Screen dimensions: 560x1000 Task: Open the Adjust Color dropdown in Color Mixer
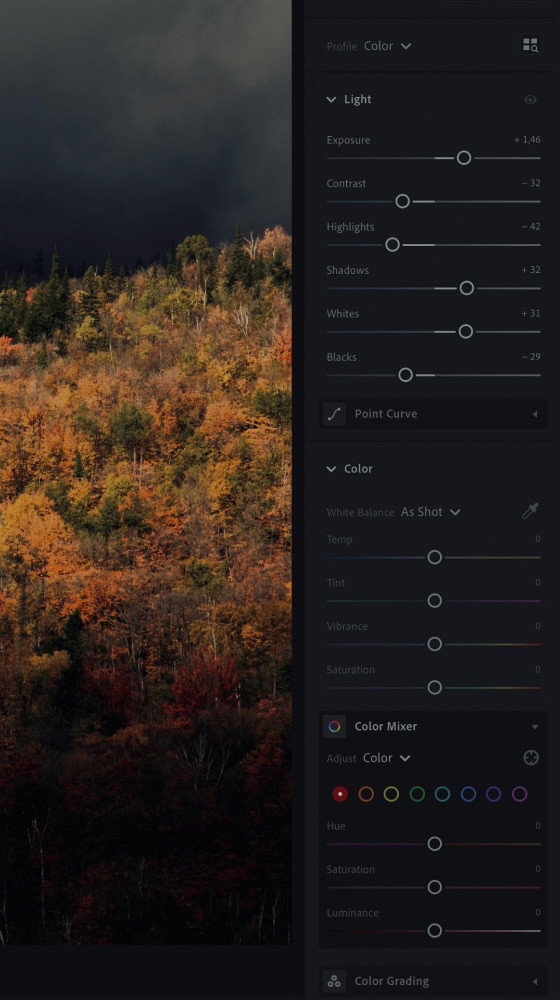pyautogui.click(x=387, y=758)
